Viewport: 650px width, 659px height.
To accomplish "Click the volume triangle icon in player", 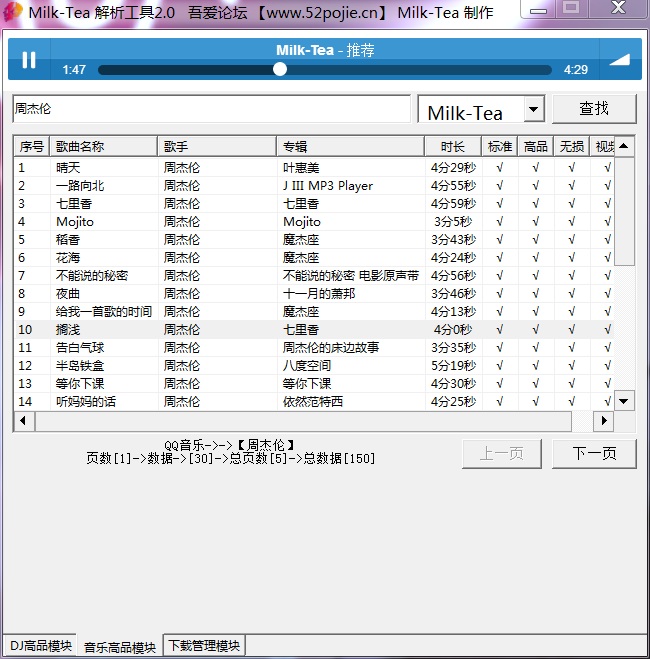I will point(620,60).
